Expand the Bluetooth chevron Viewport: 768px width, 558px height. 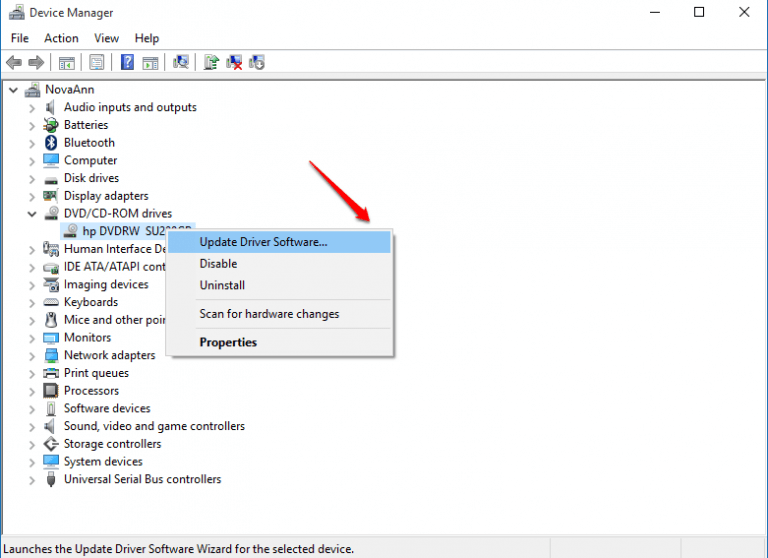click(x=32, y=143)
